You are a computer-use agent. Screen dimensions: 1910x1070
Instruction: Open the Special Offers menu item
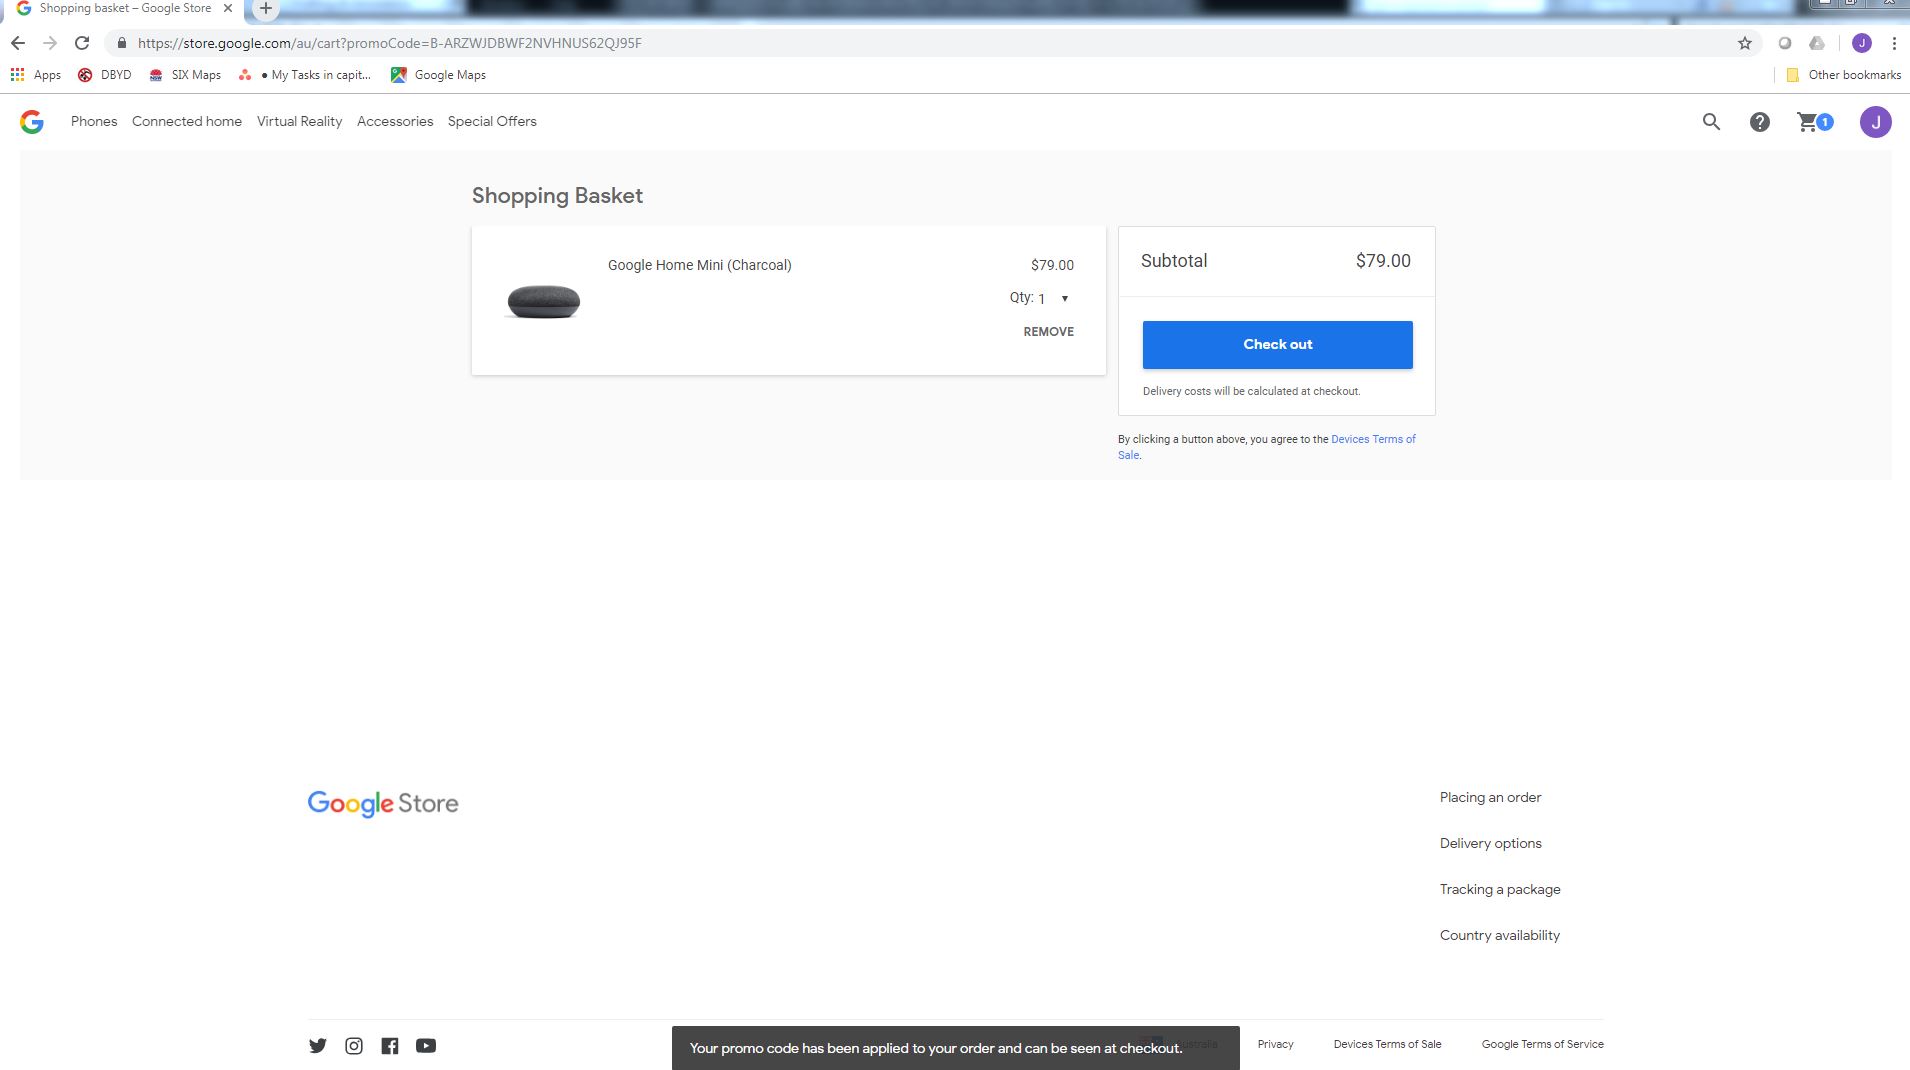pyautogui.click(x=492, y=121)
